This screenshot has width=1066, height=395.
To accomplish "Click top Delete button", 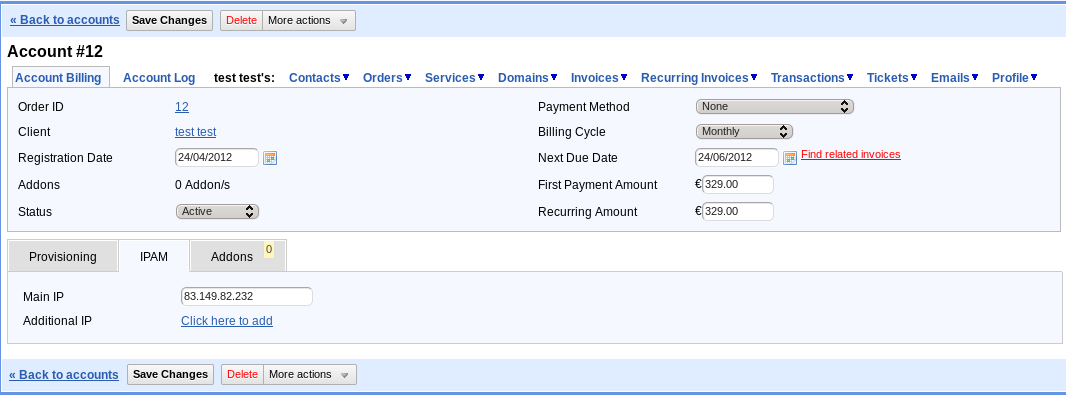I will click(241, 20).
